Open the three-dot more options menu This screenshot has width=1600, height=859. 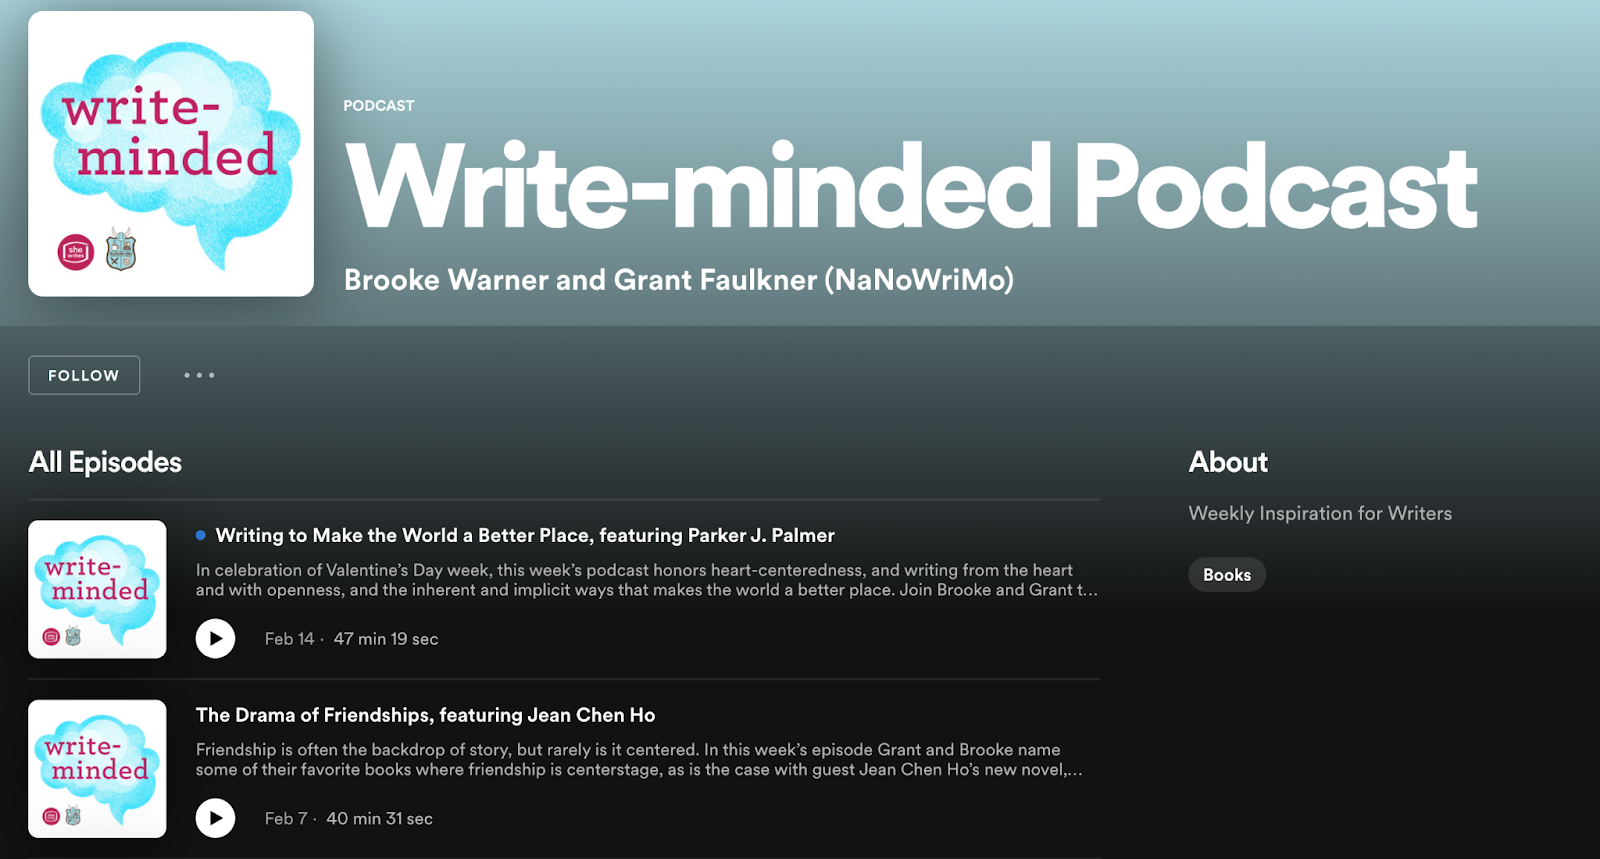click(x=199, y=375)
